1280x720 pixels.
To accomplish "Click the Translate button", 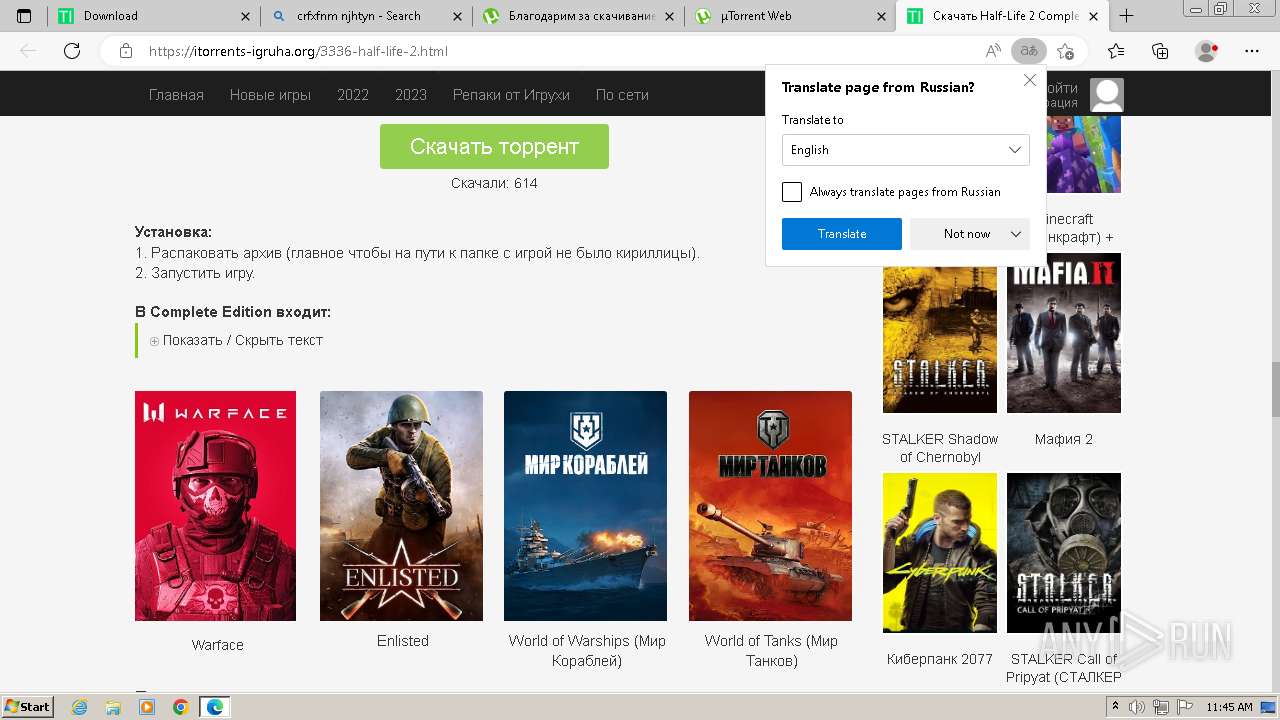I will coord(842,234).
